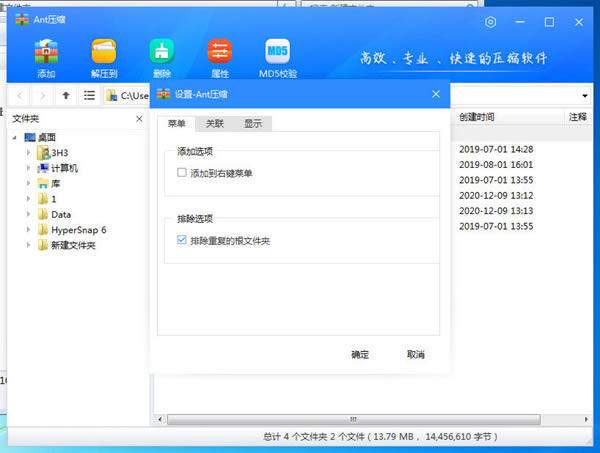Expand the 计算机 tree node
Screen dimensions: 600x453
(x=29, y=169)
